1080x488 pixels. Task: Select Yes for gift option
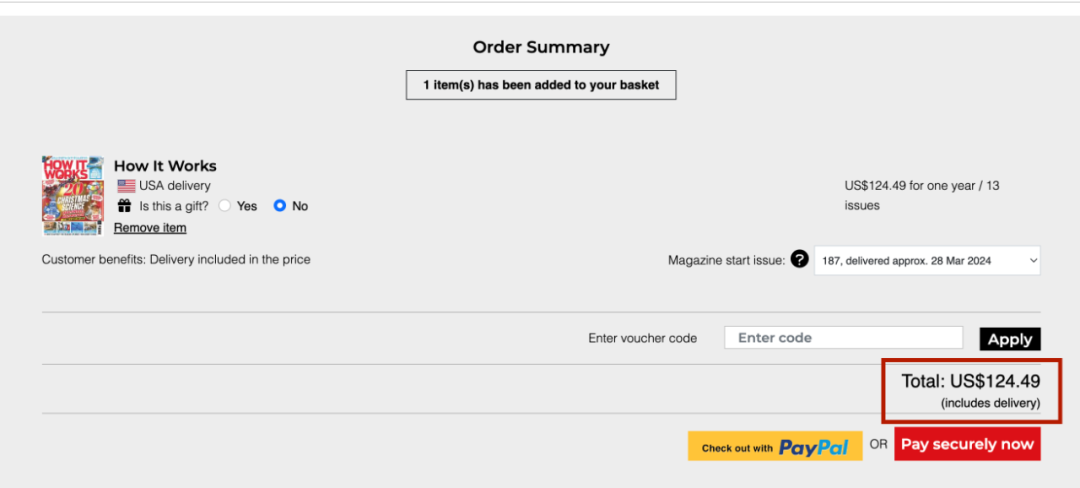225,206
